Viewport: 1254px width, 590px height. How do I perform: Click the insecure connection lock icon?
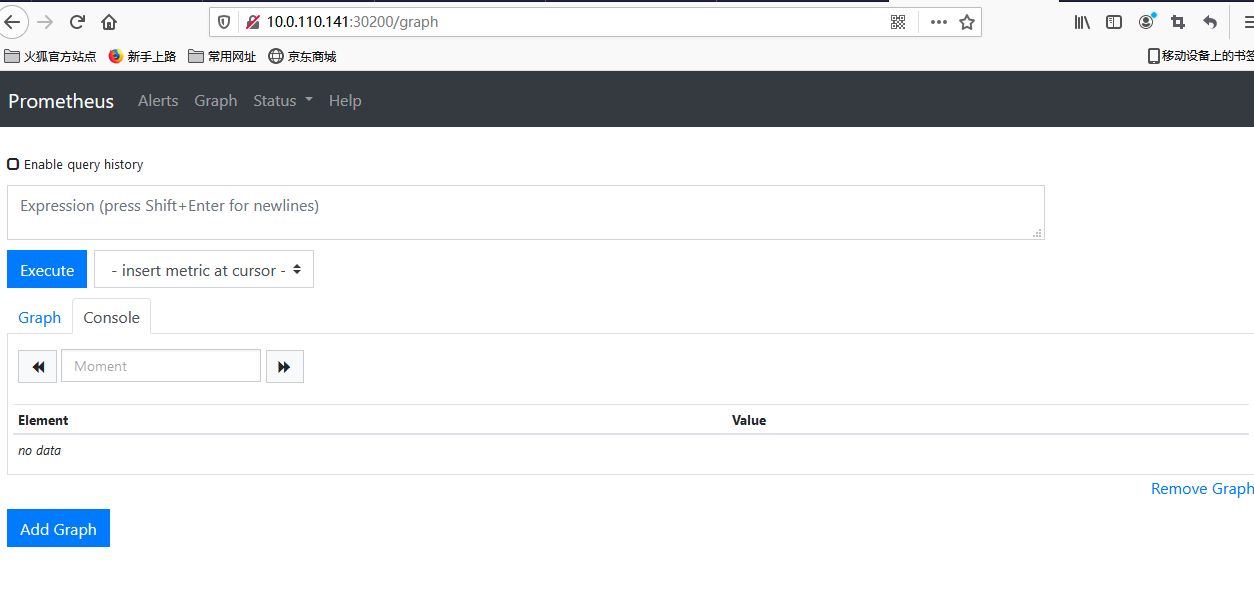pos(252,22)
